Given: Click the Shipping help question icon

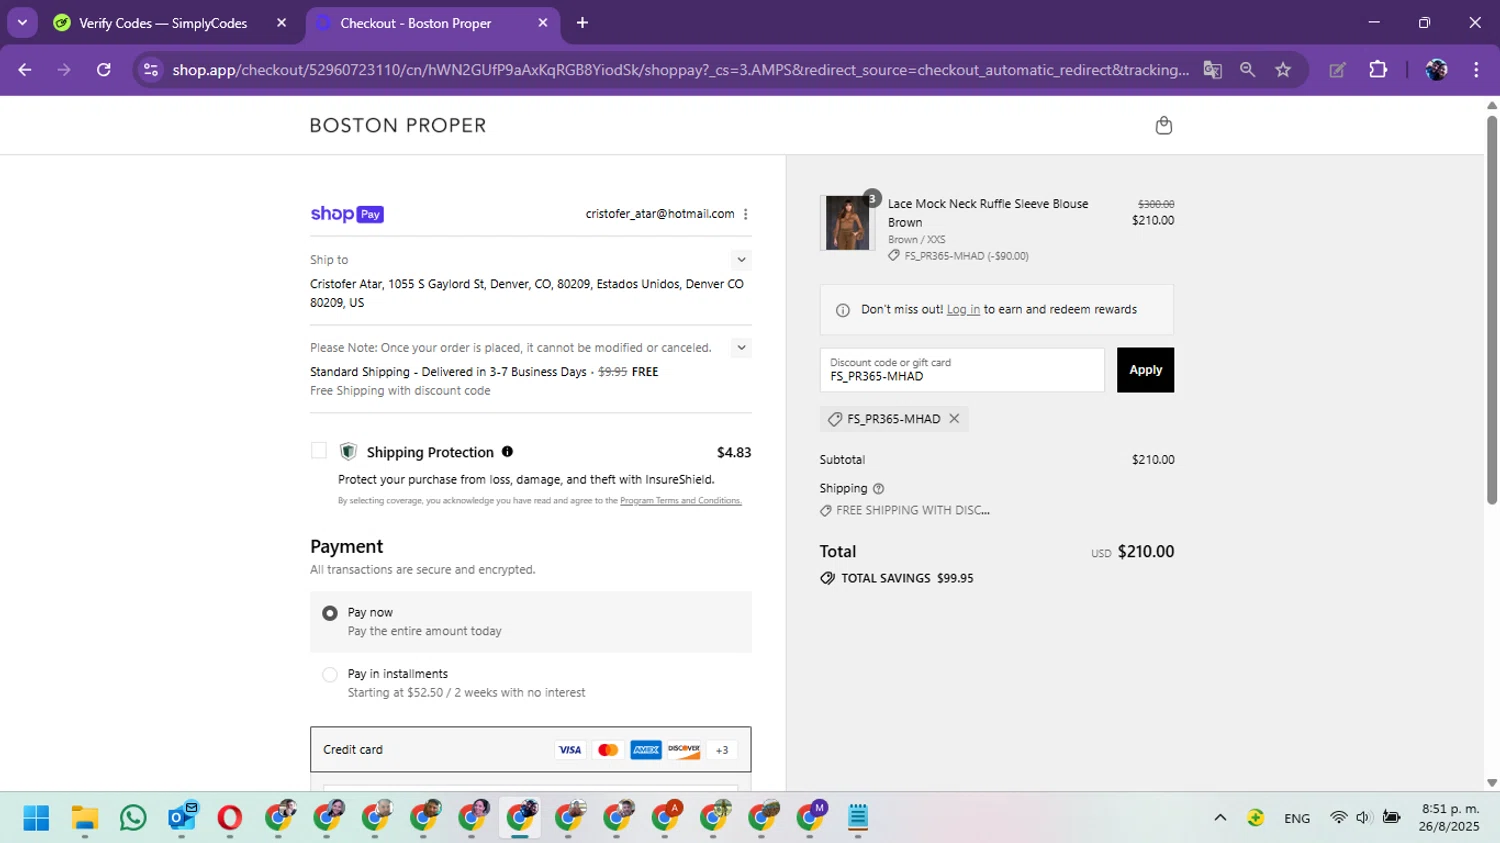Looking at the screenshot, I should 878,489.
